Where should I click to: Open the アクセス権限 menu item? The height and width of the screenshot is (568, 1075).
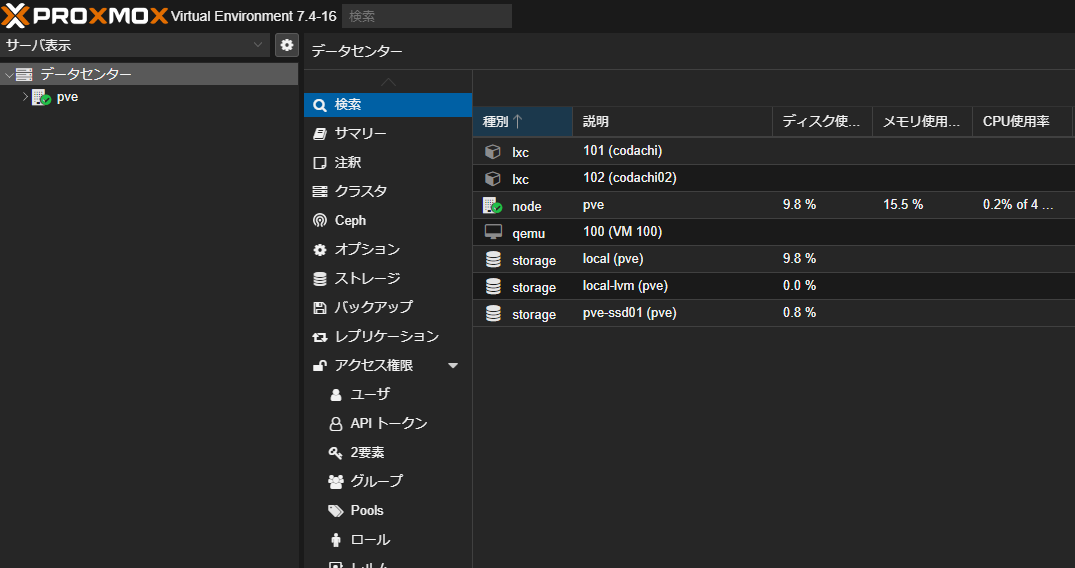(x=388, y=366)
